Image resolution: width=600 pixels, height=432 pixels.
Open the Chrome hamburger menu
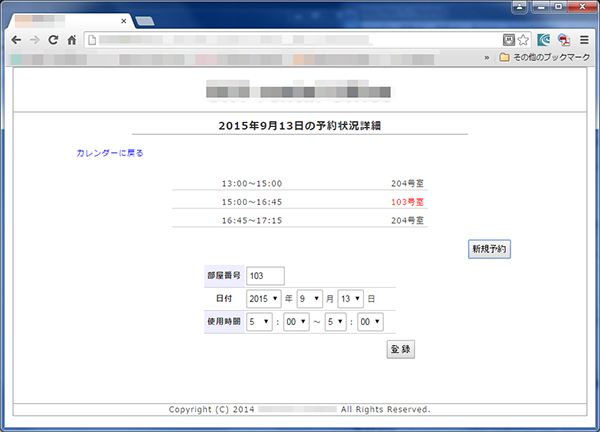584,40
